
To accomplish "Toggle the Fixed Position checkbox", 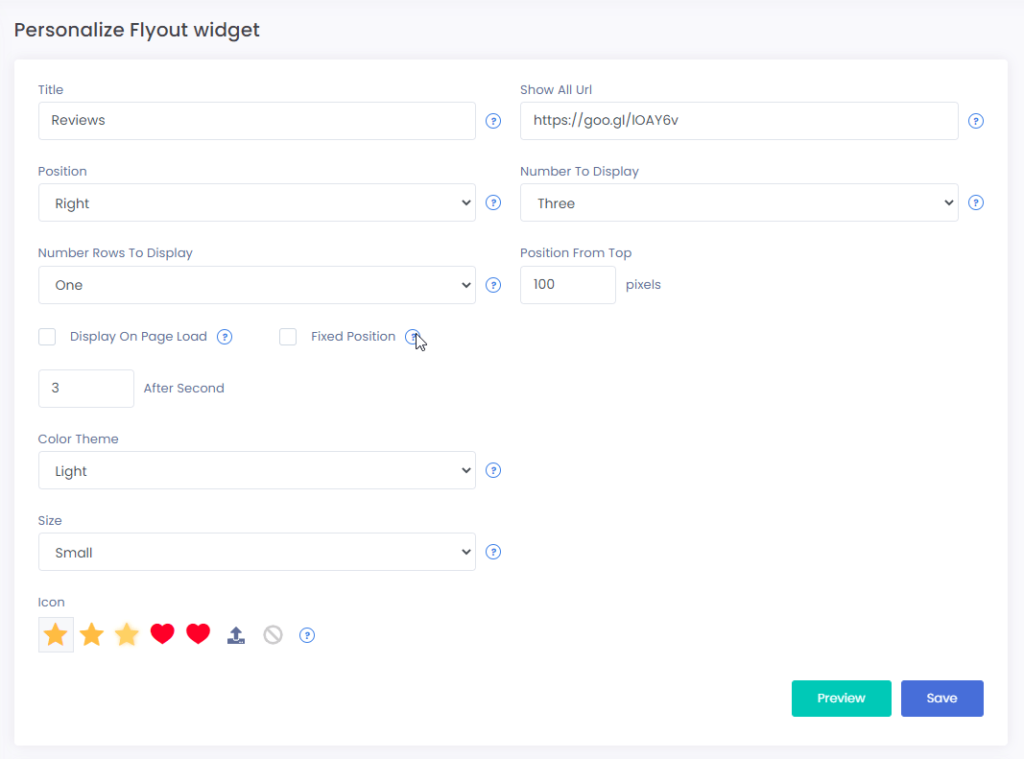I will click(288, 337).
